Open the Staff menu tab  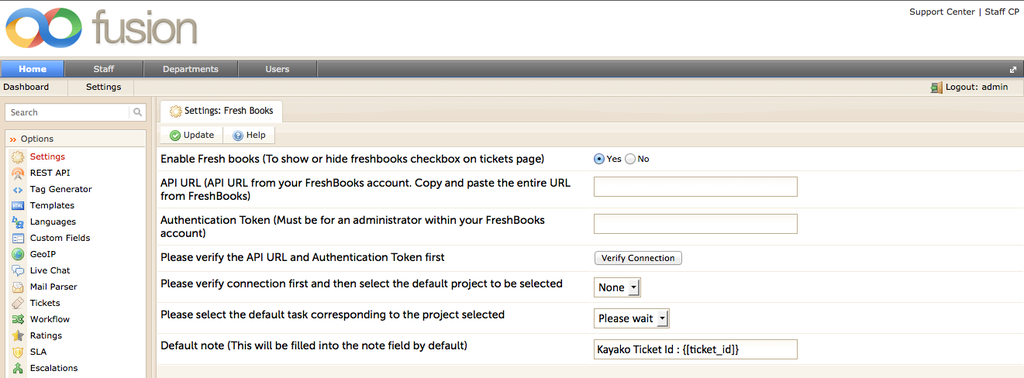104,69
